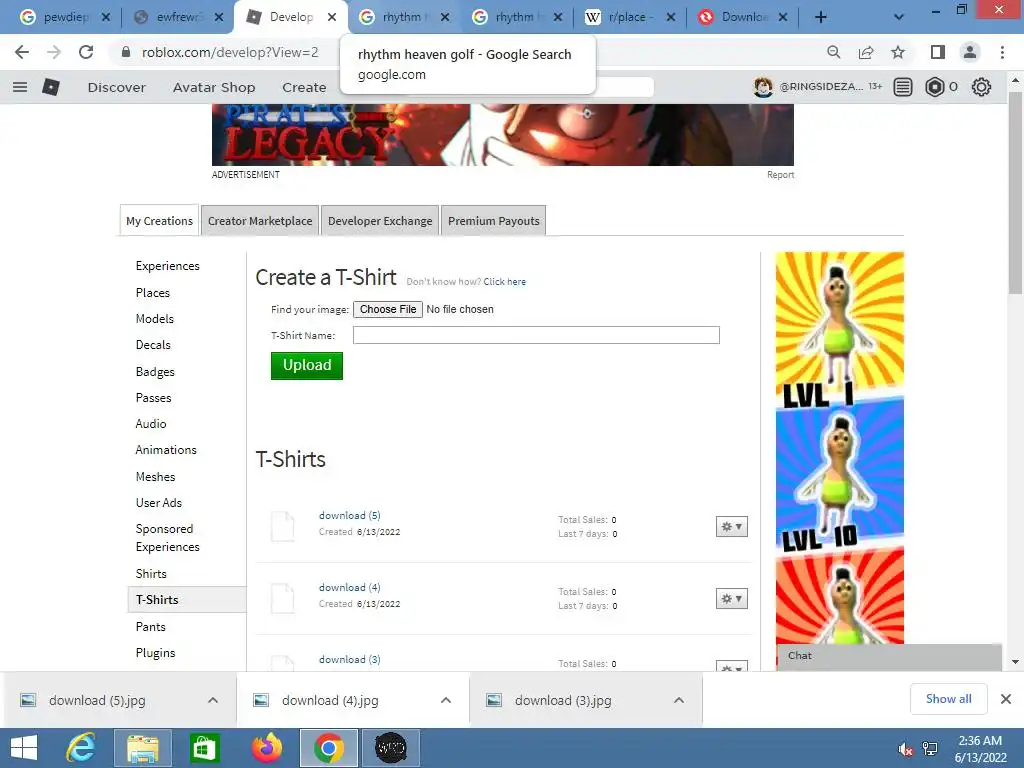This screenshot has height=768, width=1024.
Task: Select Plugins in the sidebar
Action: click(x=155, y=652)
